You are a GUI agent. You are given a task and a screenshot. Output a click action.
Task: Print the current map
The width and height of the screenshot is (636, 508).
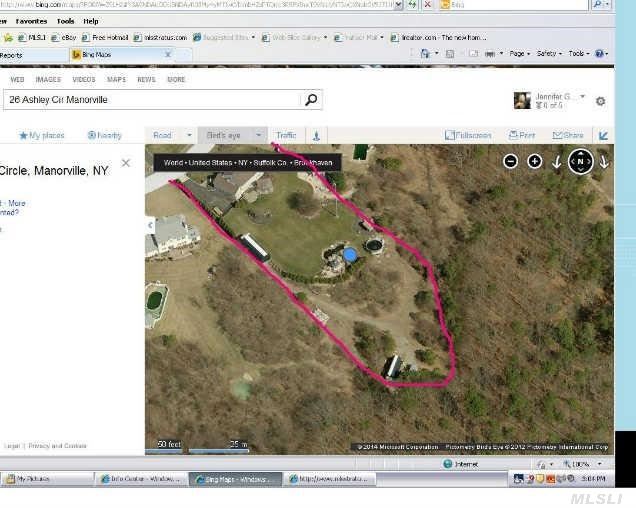[x=522, y=135]
